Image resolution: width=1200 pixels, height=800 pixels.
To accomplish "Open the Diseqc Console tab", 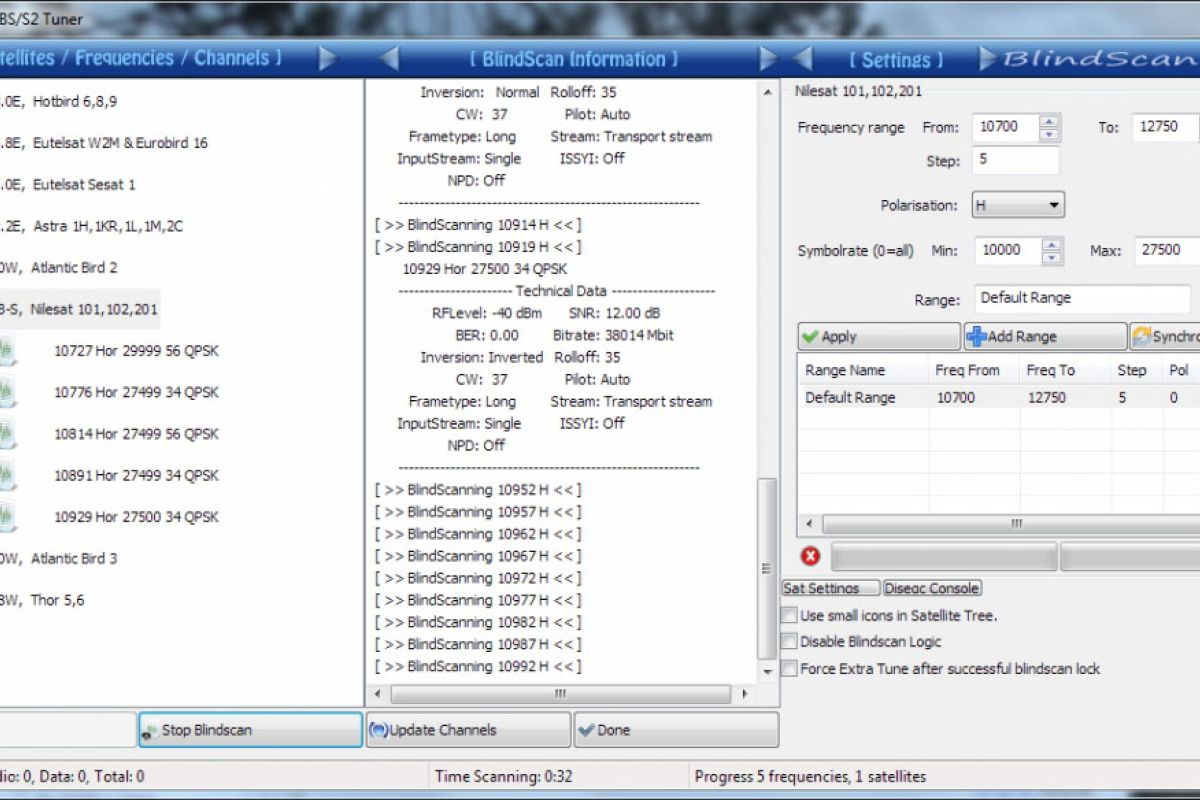I will pos(932,588).
